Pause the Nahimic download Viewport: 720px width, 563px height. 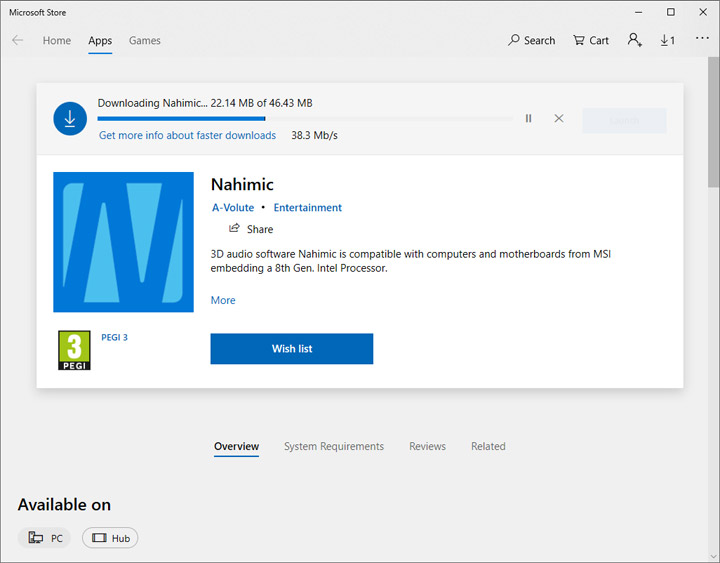(528, 118)
